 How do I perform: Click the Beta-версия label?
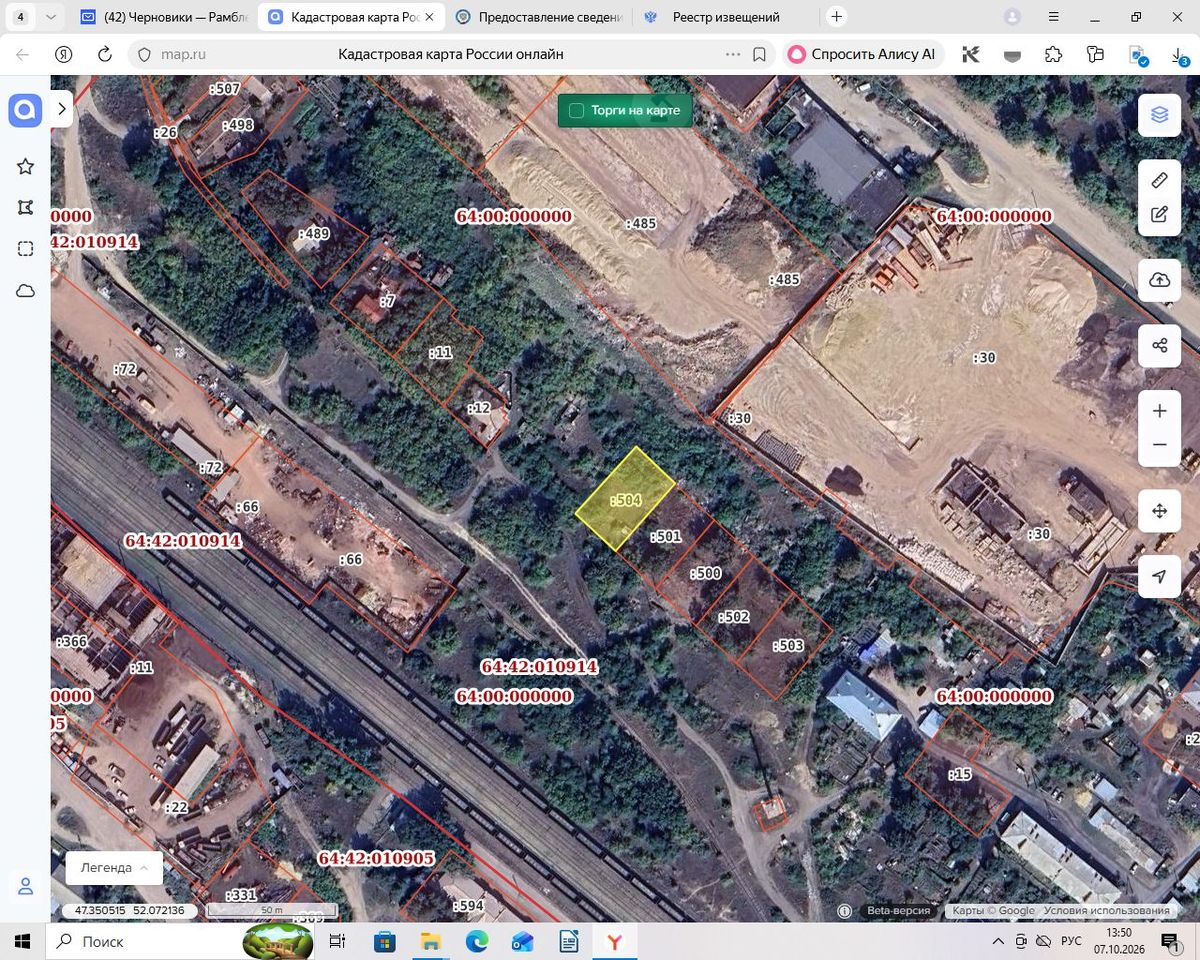tap(898, 911)
